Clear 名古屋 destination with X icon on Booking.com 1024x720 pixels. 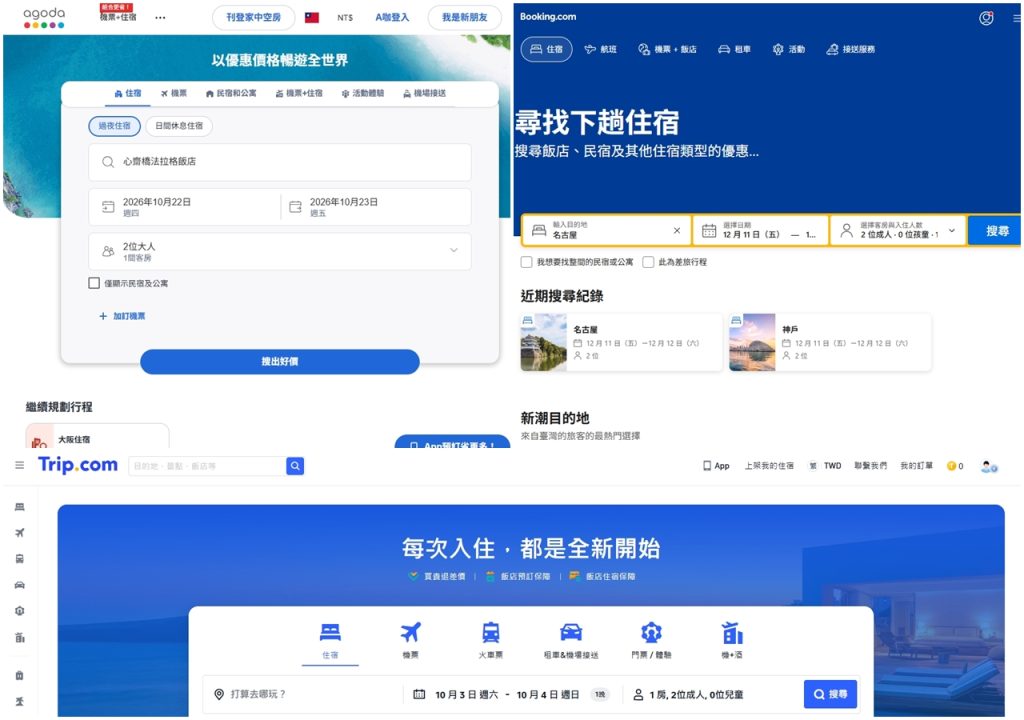(x=677, y=230)
